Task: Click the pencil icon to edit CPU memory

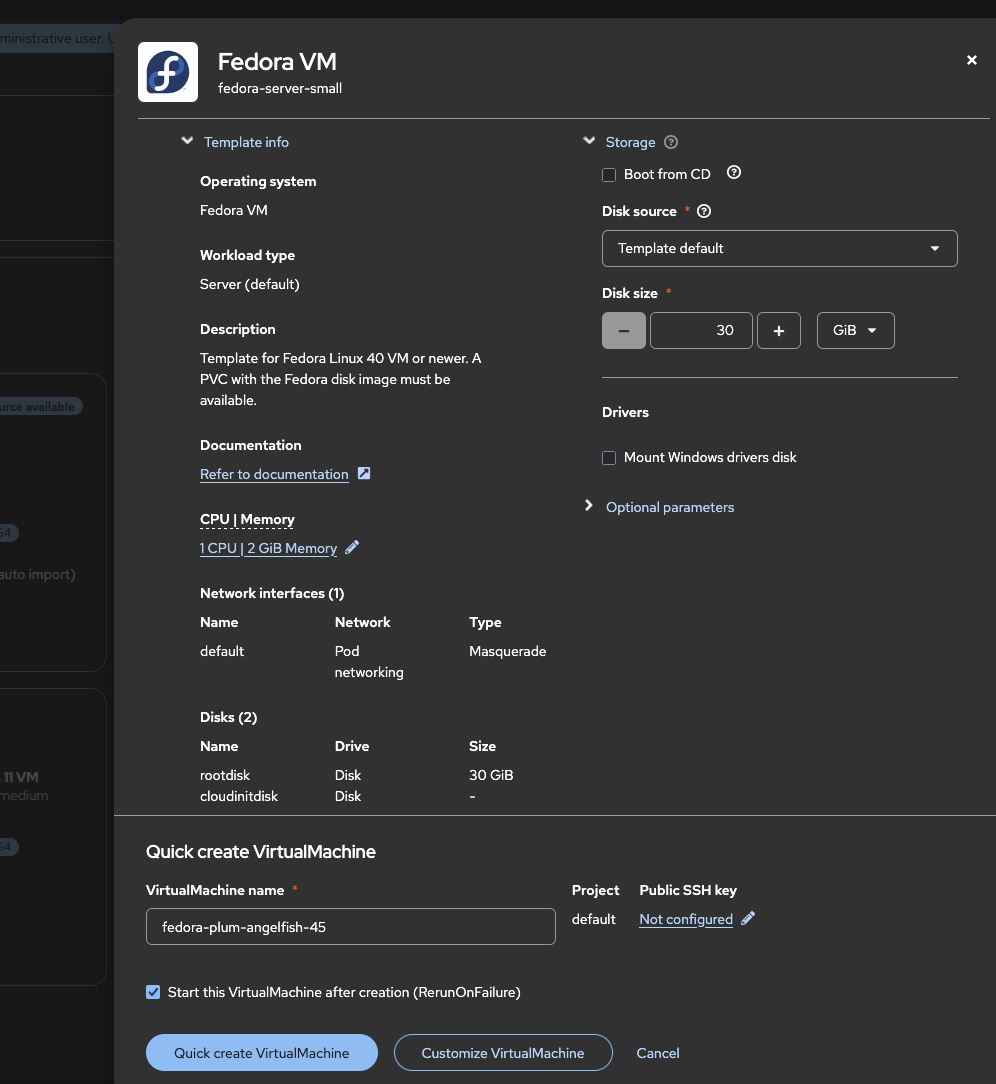Action: (x=352, y=548)
